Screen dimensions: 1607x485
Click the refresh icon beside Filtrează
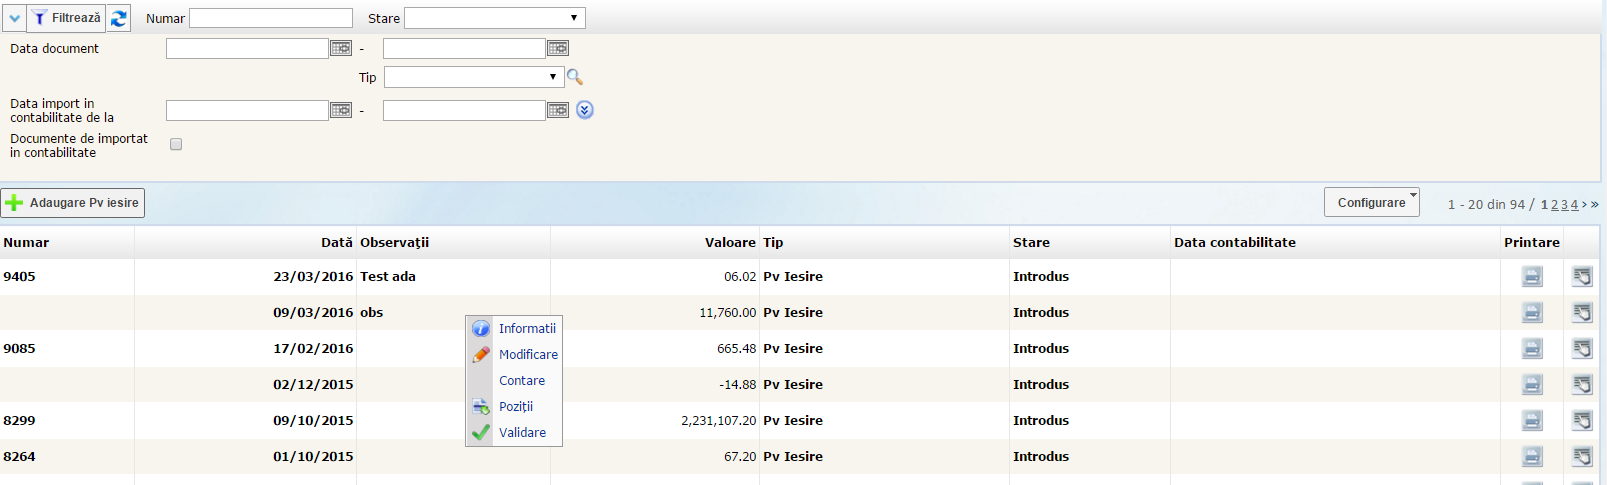click(119, 18)
